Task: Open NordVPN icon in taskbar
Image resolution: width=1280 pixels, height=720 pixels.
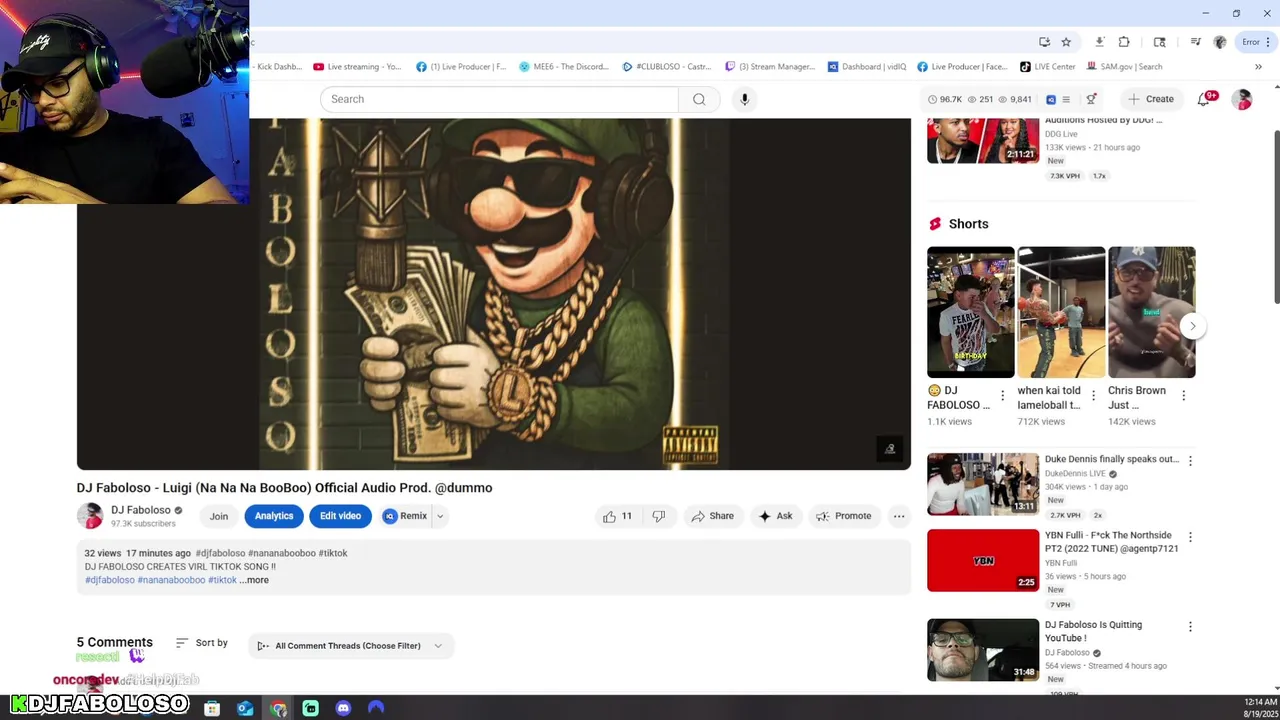Action: (x=376, y=708)
